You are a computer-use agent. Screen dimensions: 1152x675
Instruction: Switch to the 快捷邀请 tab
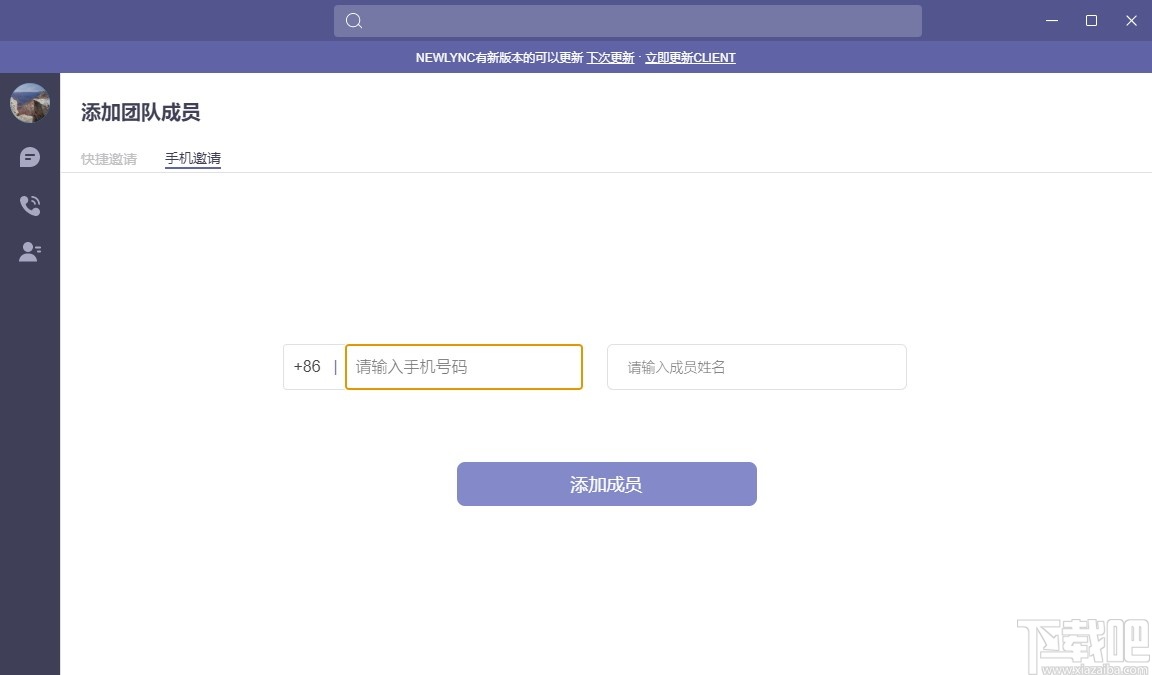tap(107, 158)
